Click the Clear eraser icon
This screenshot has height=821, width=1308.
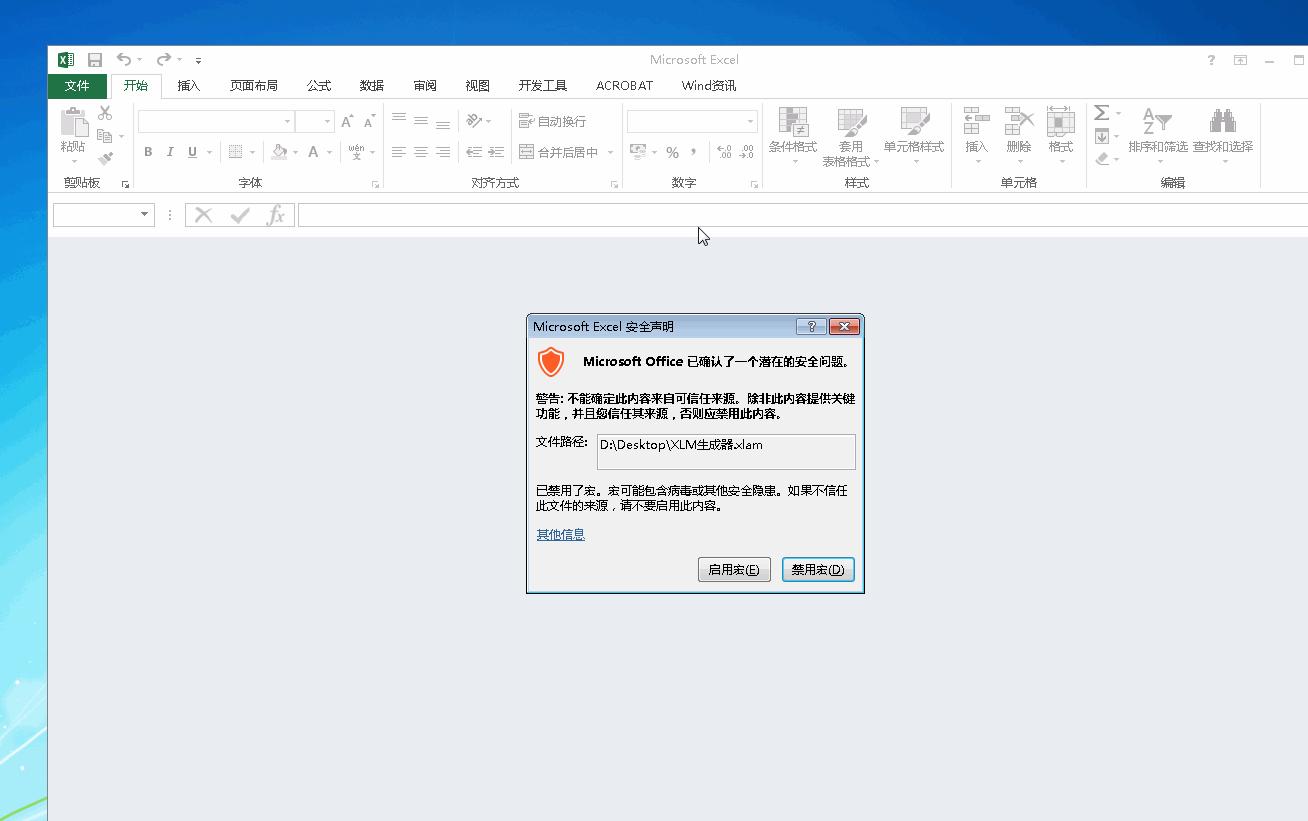click(x=1102, y=159)
